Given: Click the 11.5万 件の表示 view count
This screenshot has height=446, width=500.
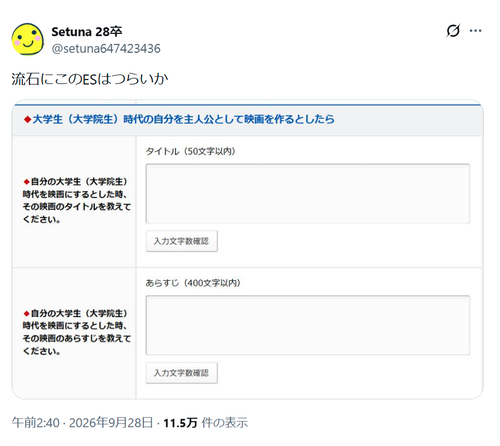Looking at the screenshot, I should tap(205, 423).
